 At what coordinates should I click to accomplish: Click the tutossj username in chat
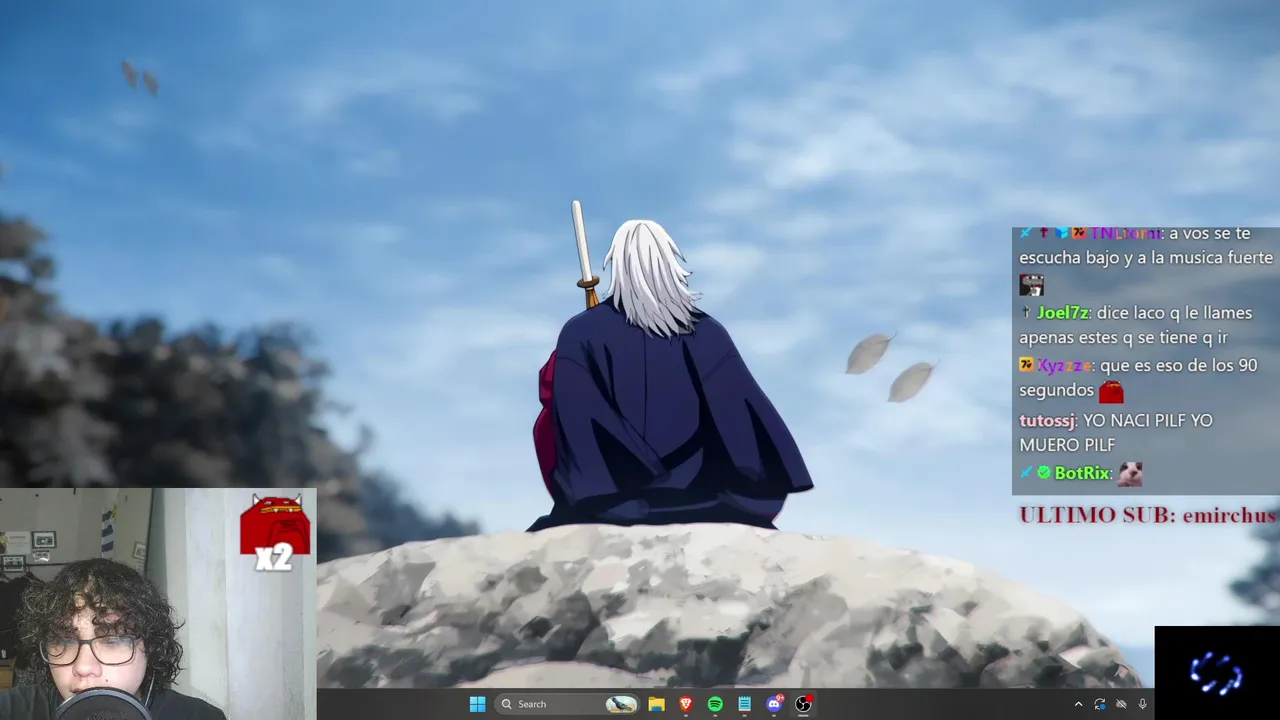pos(1047,420)
